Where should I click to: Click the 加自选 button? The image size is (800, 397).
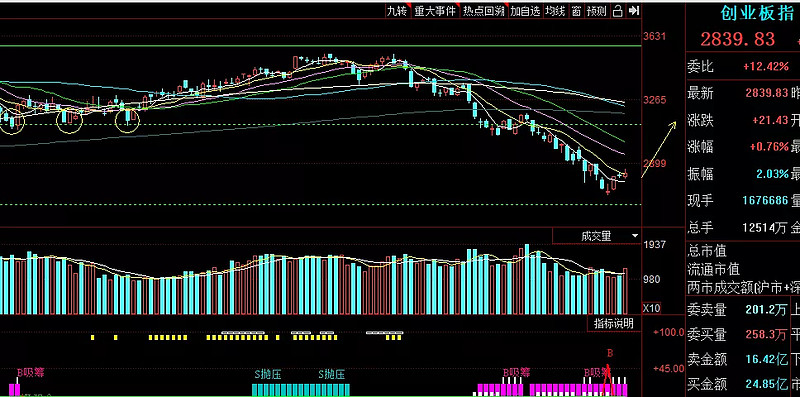coord(525,11)
